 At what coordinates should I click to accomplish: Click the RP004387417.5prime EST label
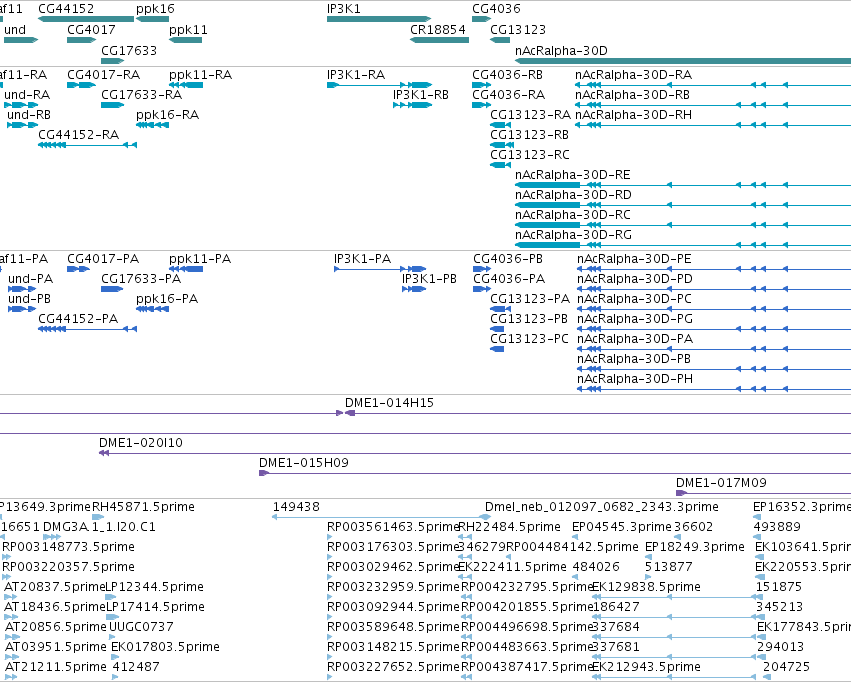tap(526, 667)
